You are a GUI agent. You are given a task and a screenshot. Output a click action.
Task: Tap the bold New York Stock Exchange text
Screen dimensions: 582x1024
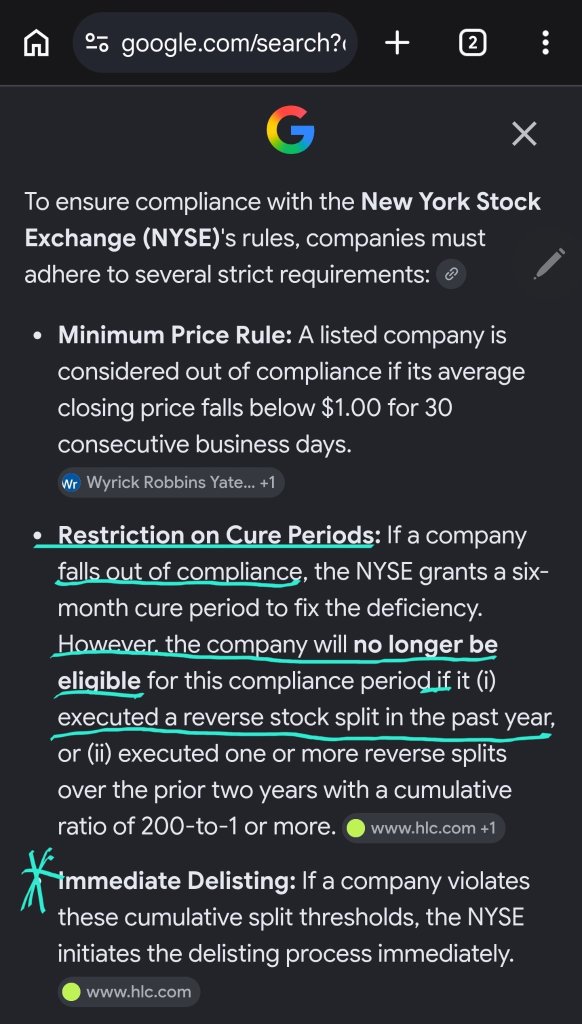(x=283, y=219)
